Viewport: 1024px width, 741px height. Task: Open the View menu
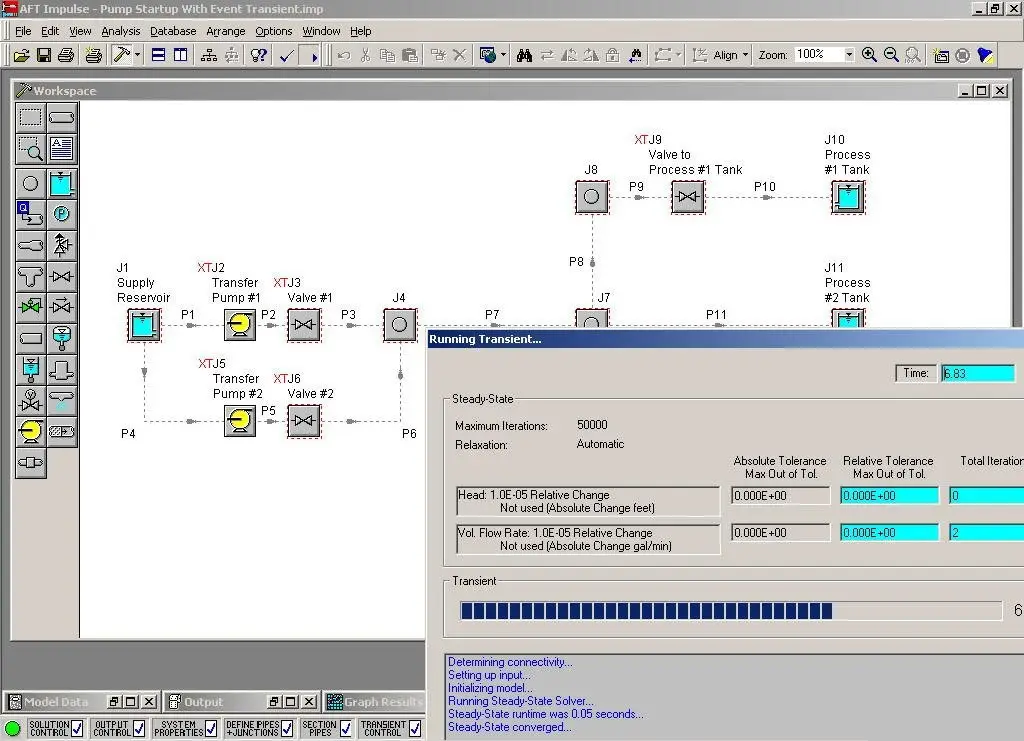pyautogui.click(x=80, y=31)
